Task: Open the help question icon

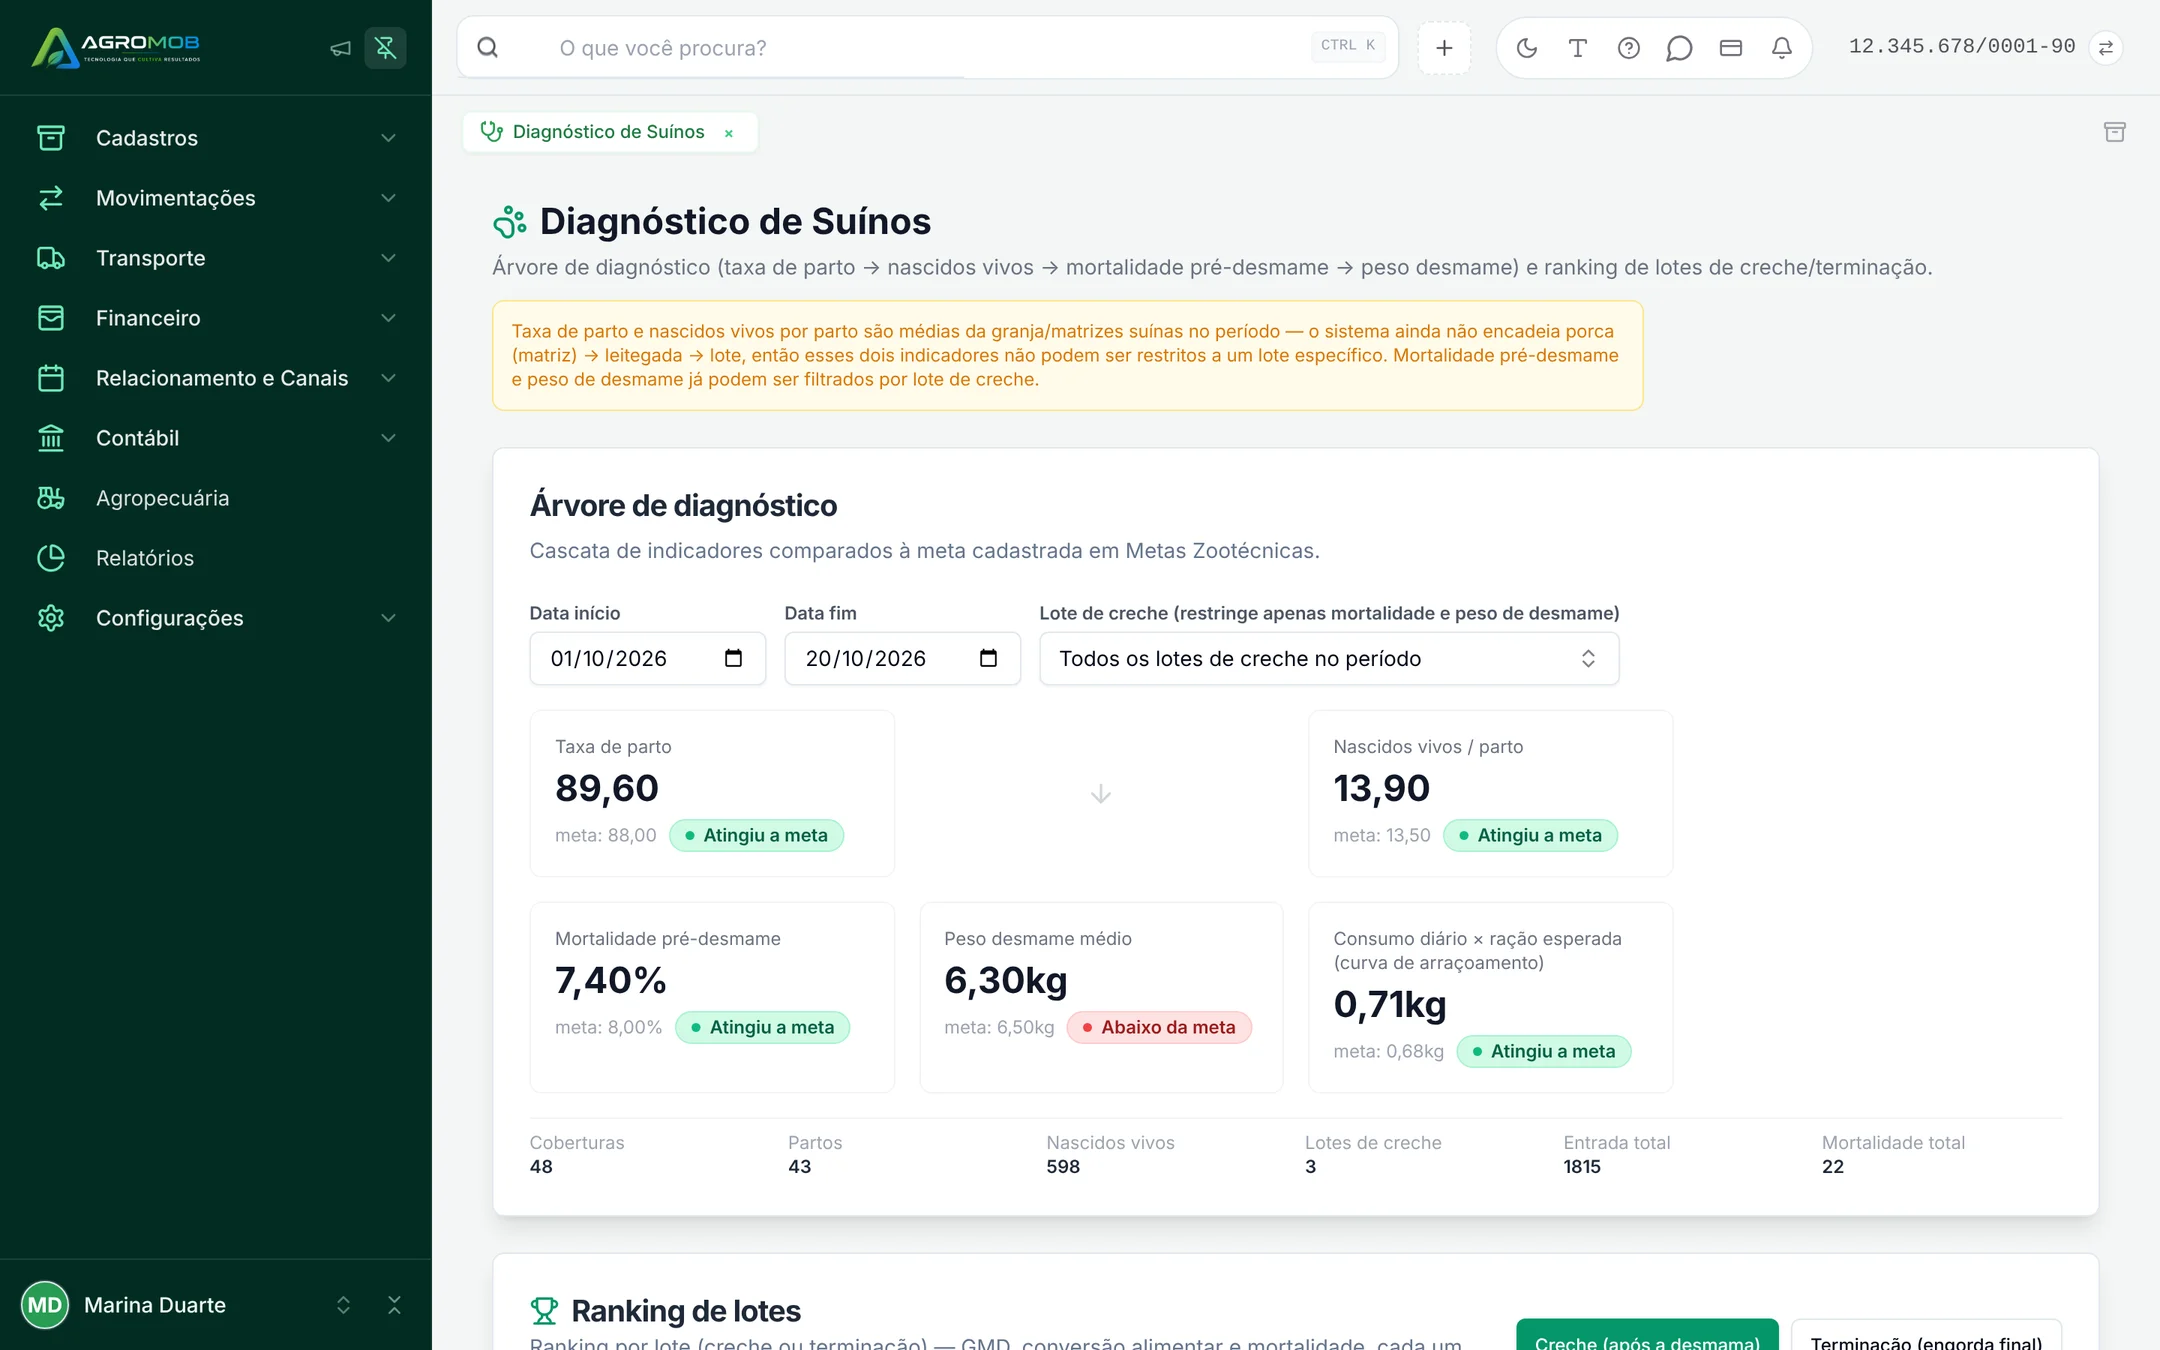Action: coord(1628,47)
